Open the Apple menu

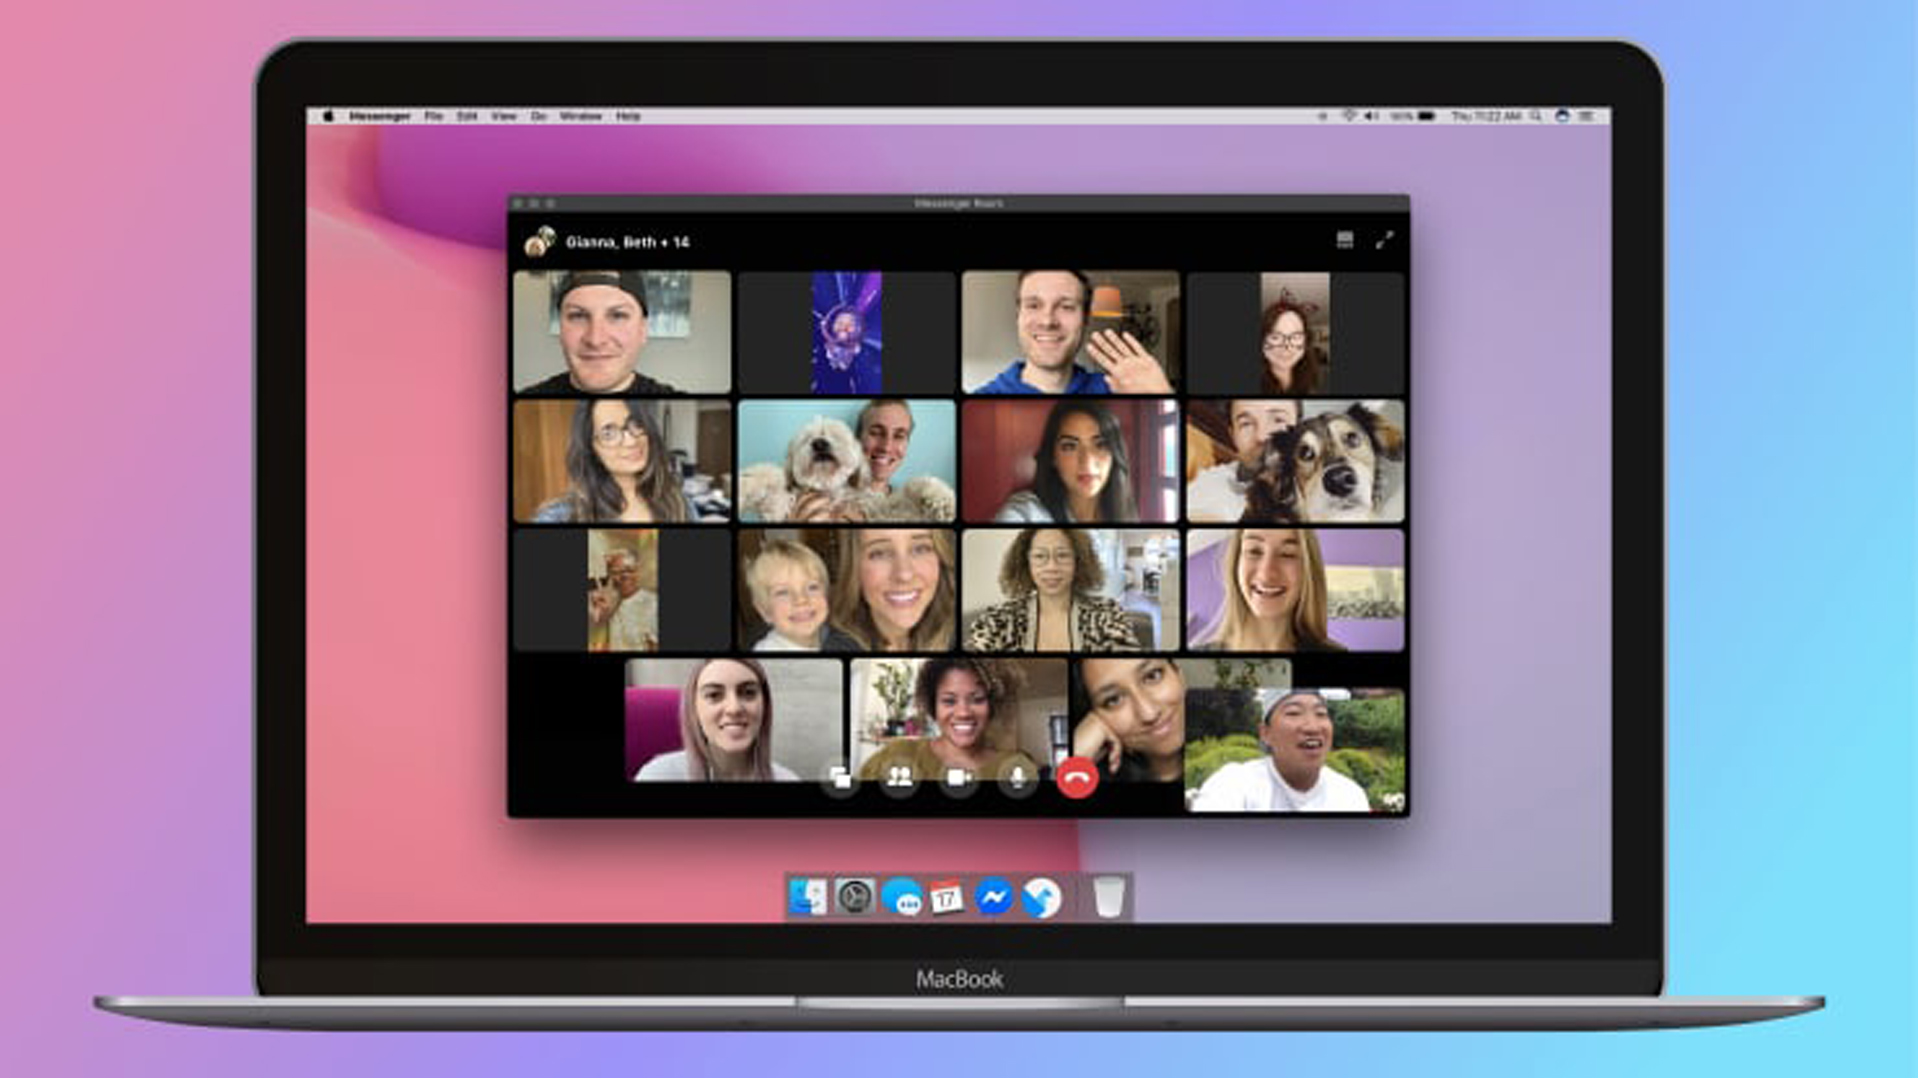pos(327,117)
